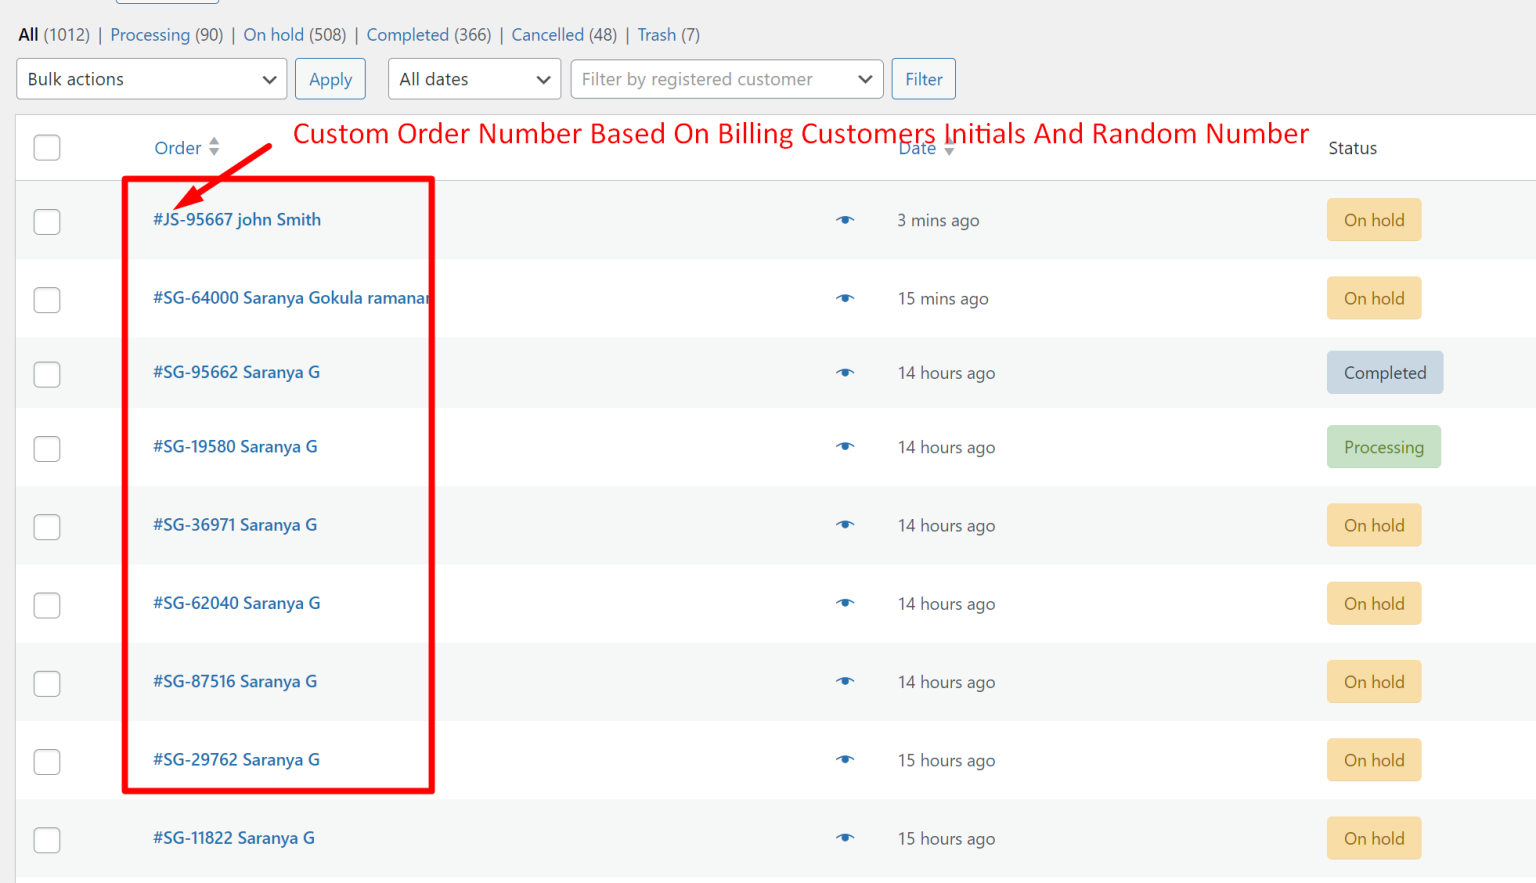Expand the All dates filter dropdown
Screen dimensions: 1536x883
click(x=474, y=79)
